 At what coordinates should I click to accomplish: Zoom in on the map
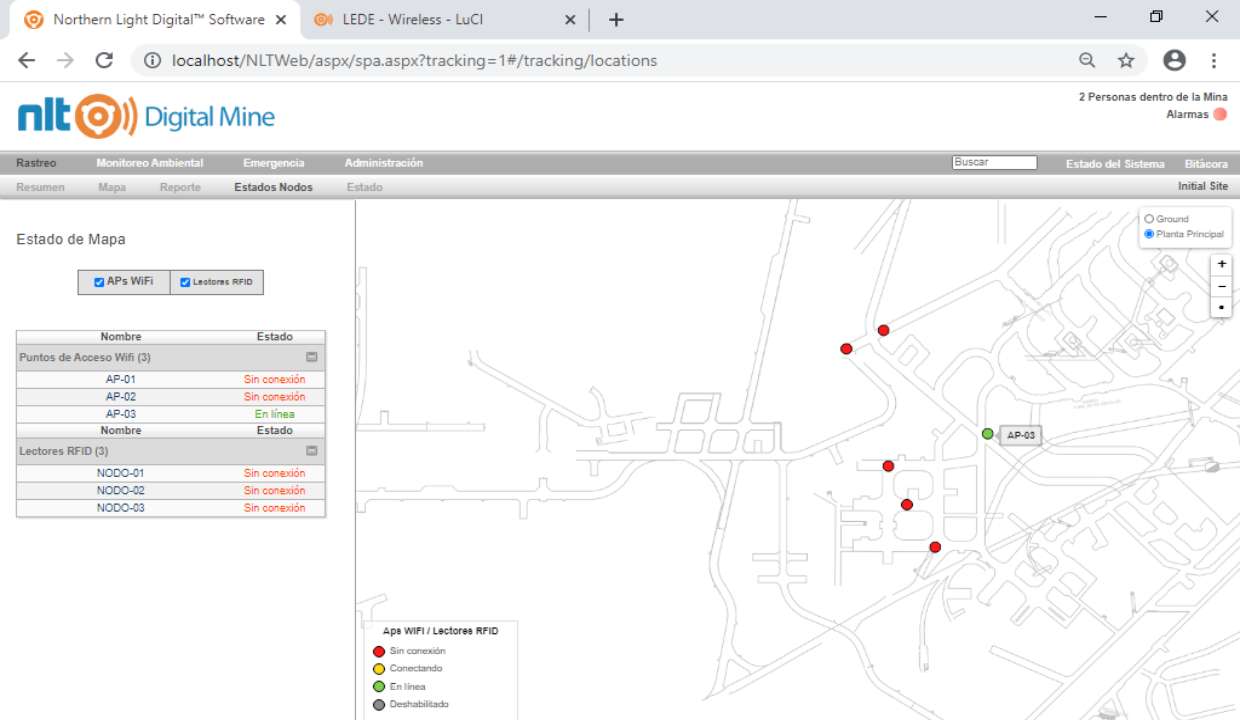coord(1221,265)
